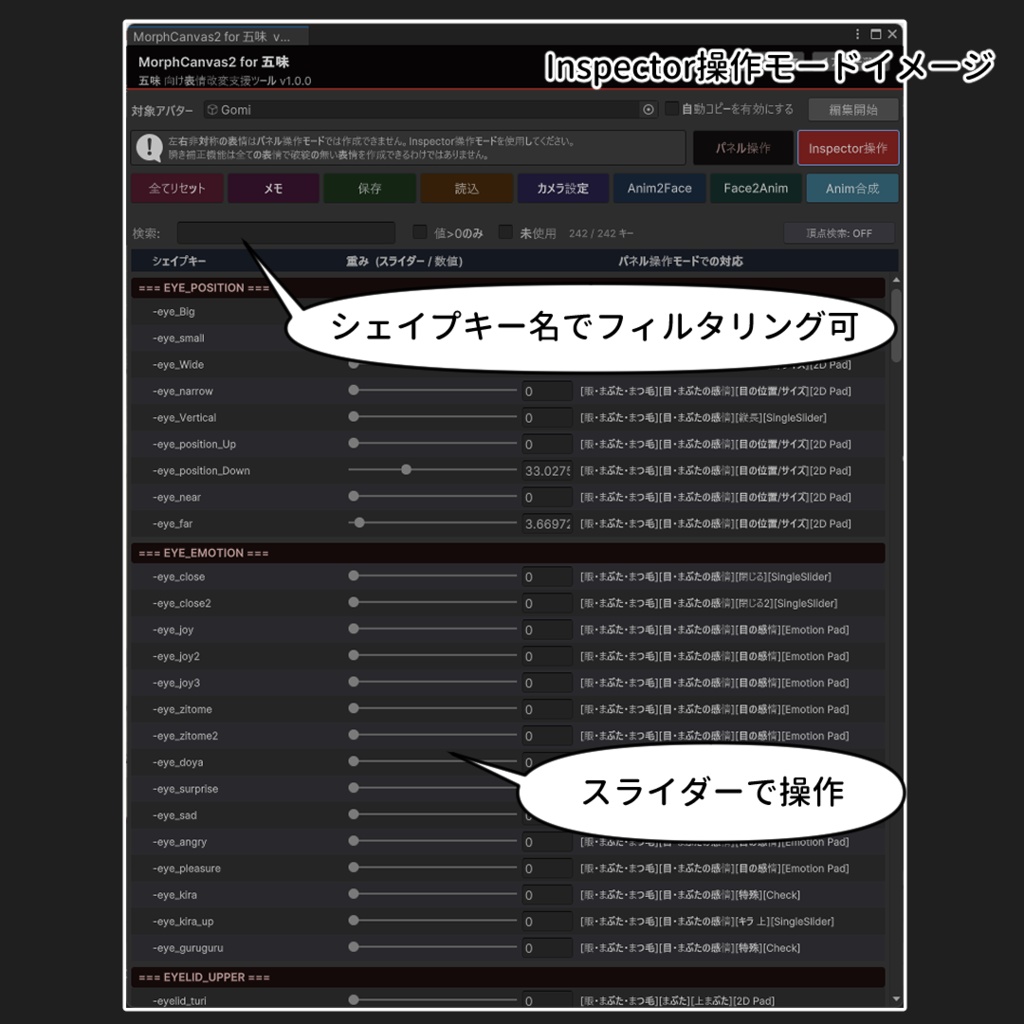This screenshot has height=1024, width=1024.
Task: Click the パネル操作モードでの対応 column header
Action: tap(680, 261)
